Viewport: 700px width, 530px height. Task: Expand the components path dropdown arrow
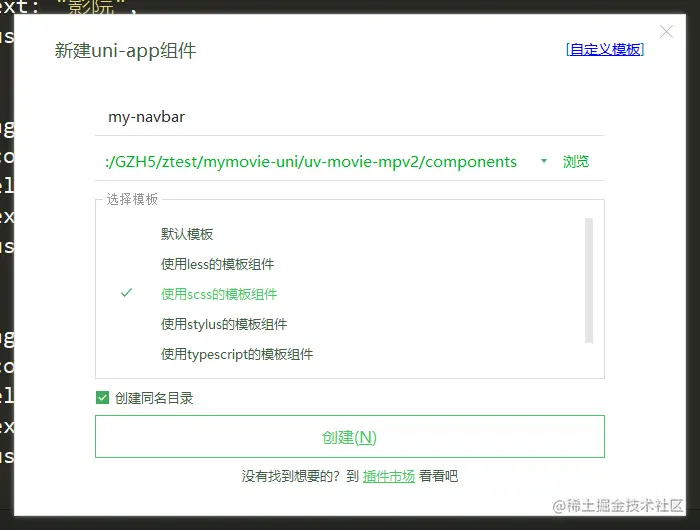coord(544,161)
